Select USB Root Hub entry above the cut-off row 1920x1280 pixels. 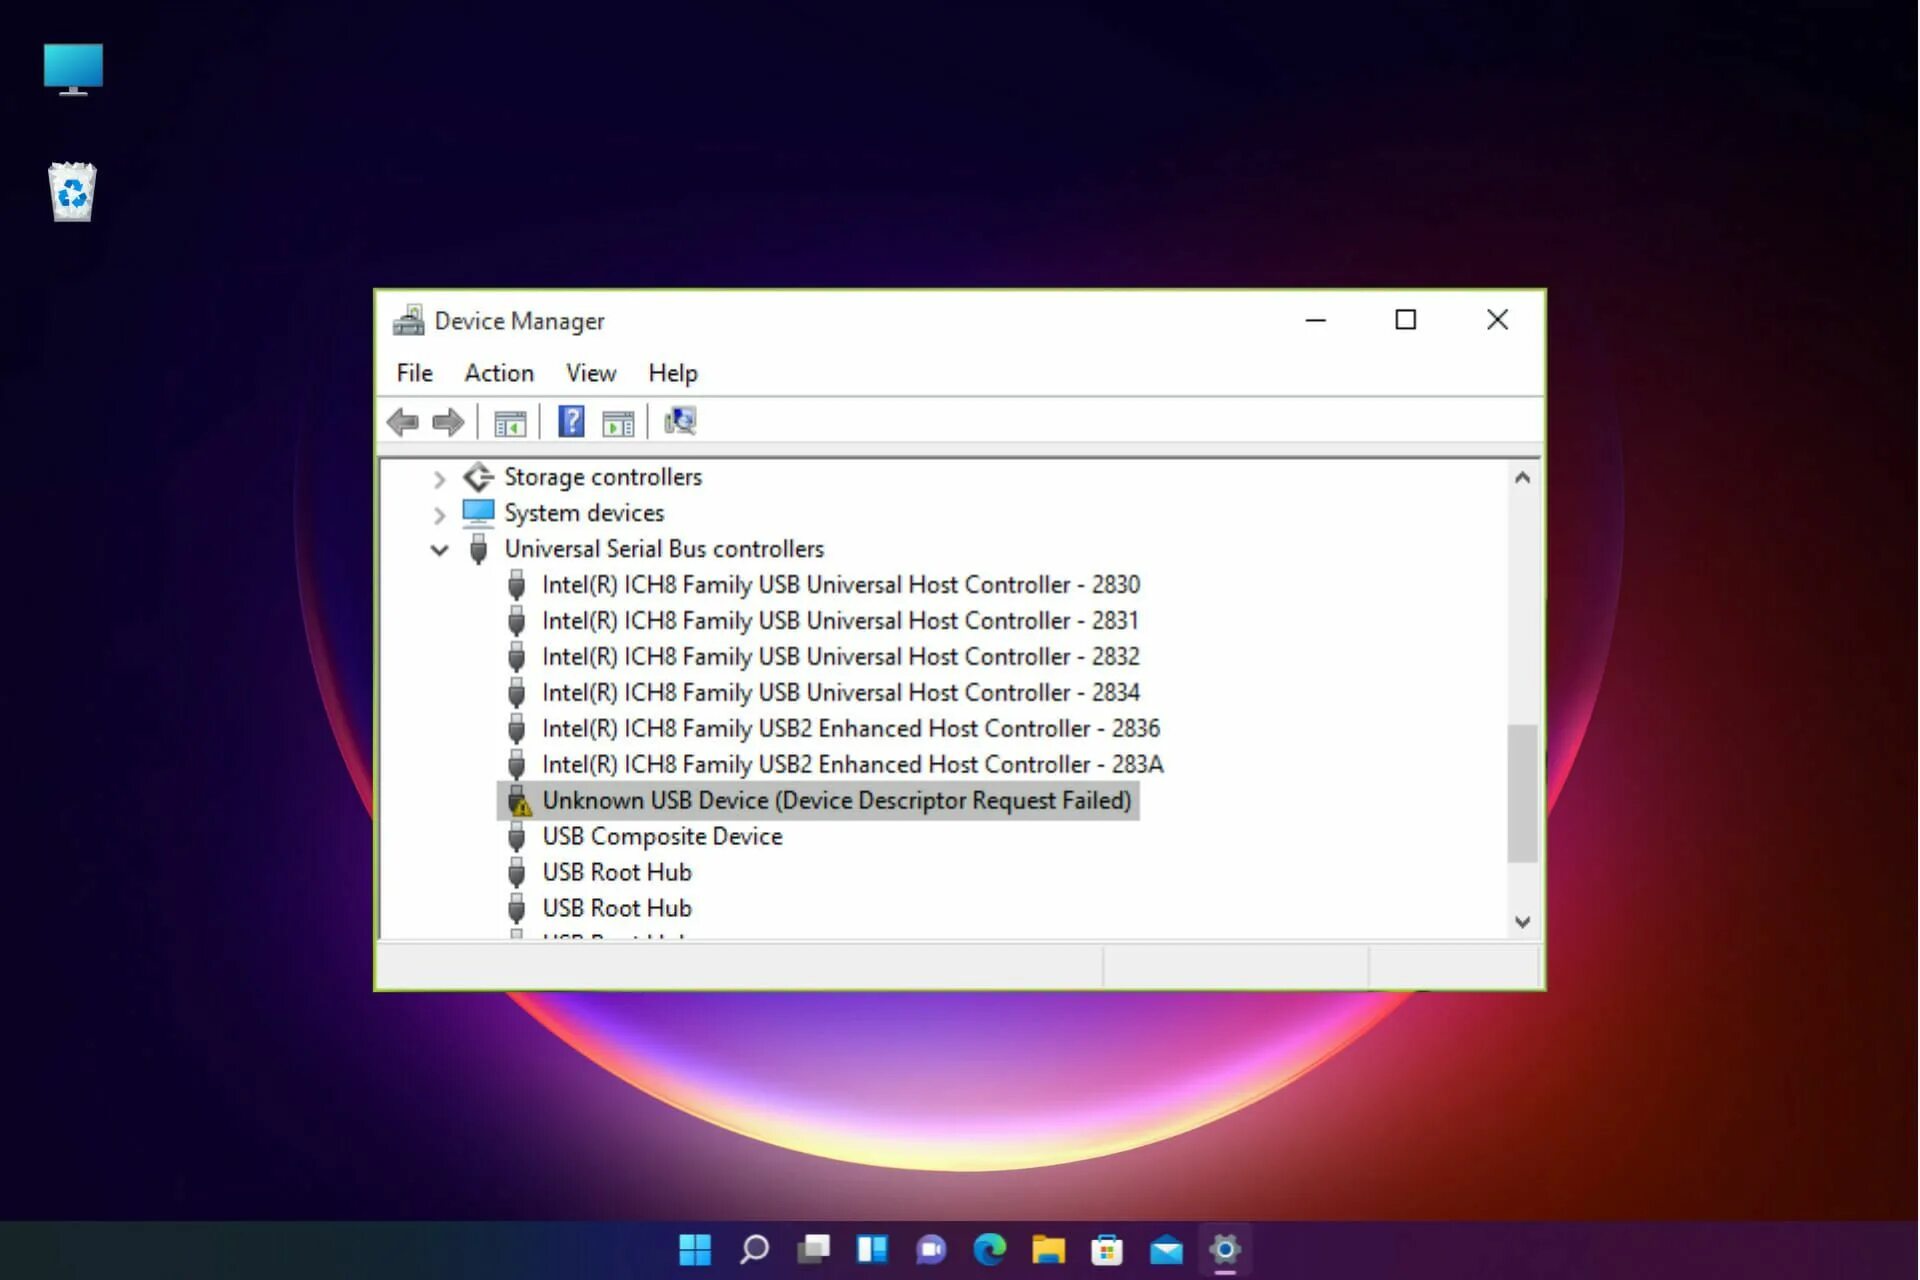point(617,909)
